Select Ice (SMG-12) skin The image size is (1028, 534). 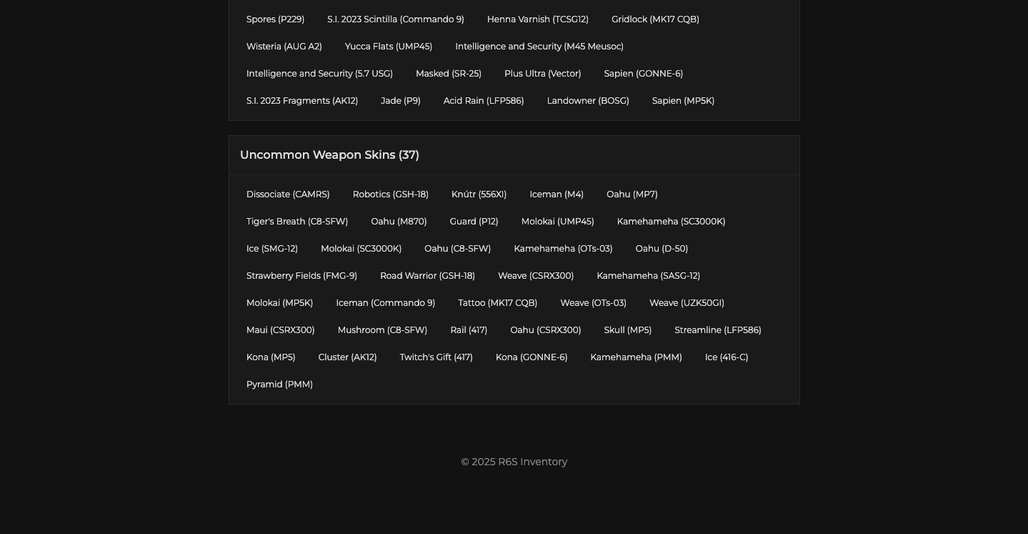coord(271,249)
